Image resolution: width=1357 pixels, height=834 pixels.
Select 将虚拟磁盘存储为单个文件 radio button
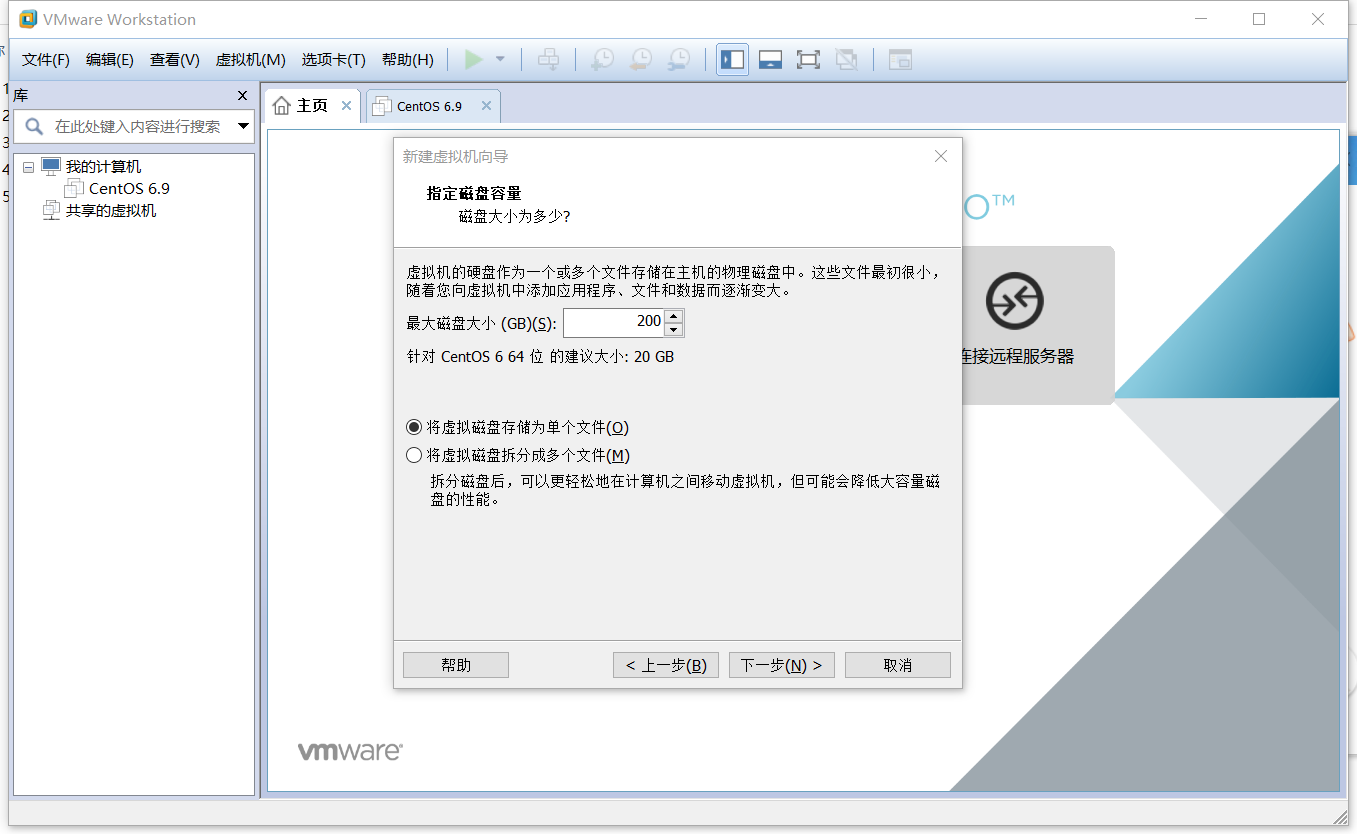coord(414,427)
